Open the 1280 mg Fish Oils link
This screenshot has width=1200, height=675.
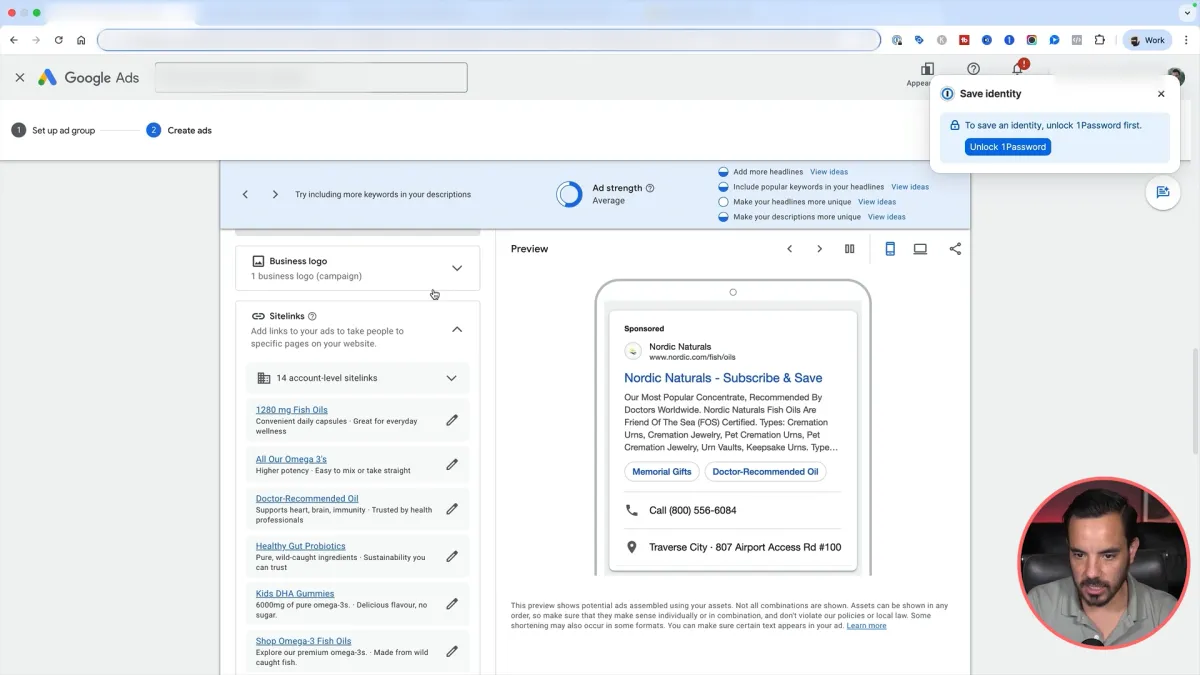pos(291,410)
